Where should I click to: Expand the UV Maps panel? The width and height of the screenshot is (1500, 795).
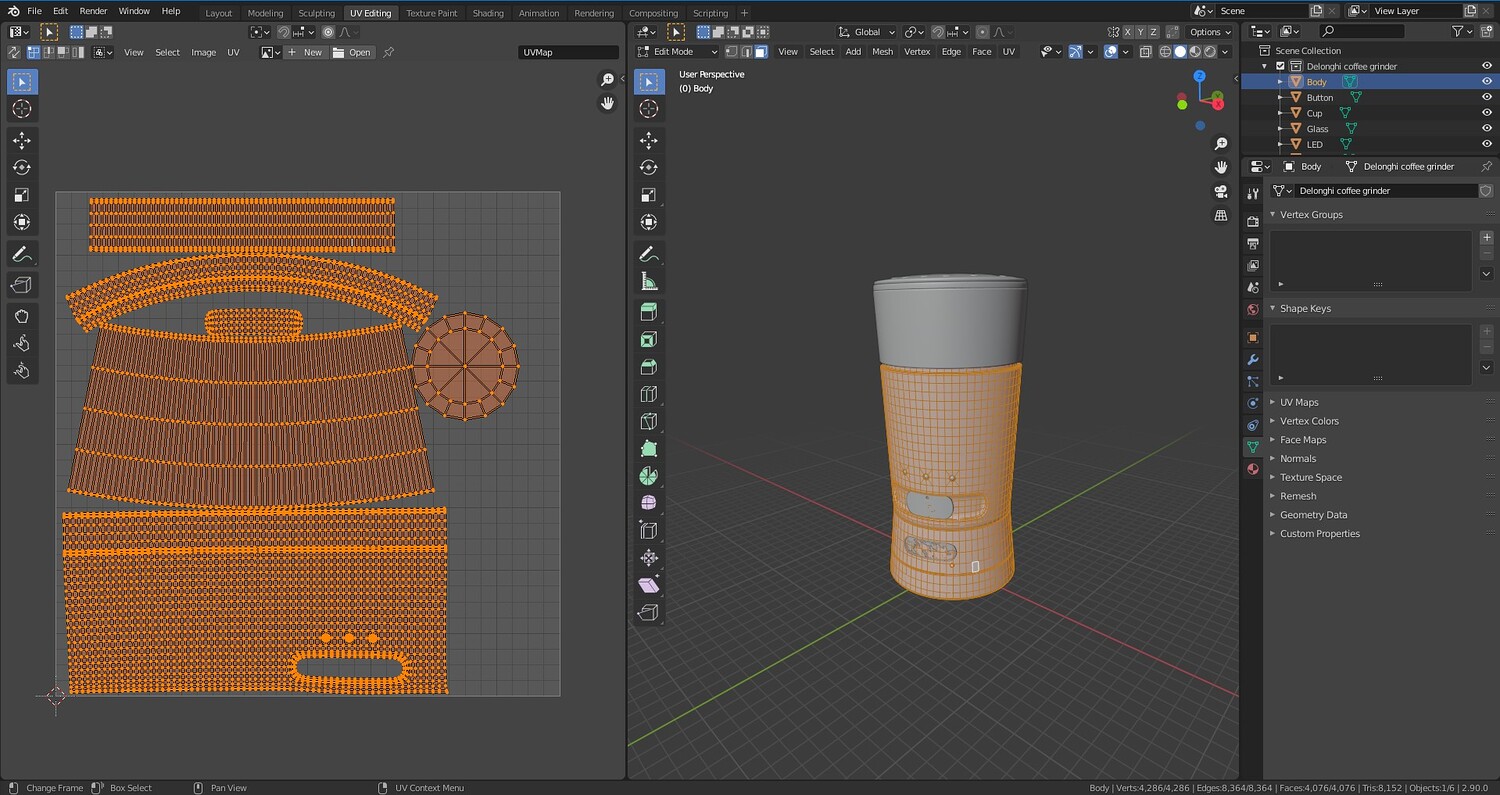pos(1299,402)
